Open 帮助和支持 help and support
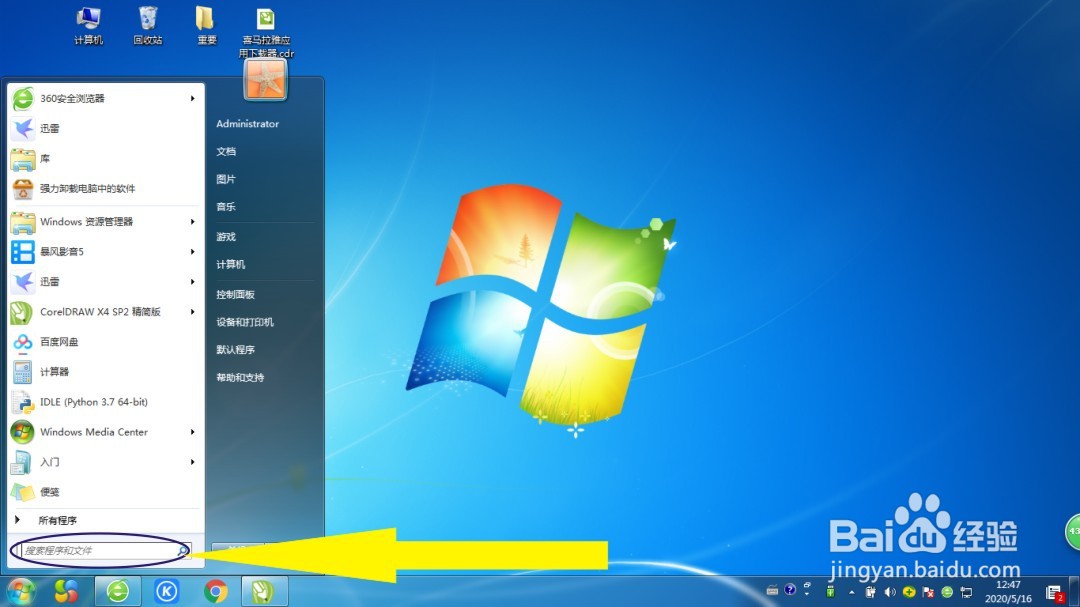This screenshot has width=1080, height=607. (x=240, y=378)
